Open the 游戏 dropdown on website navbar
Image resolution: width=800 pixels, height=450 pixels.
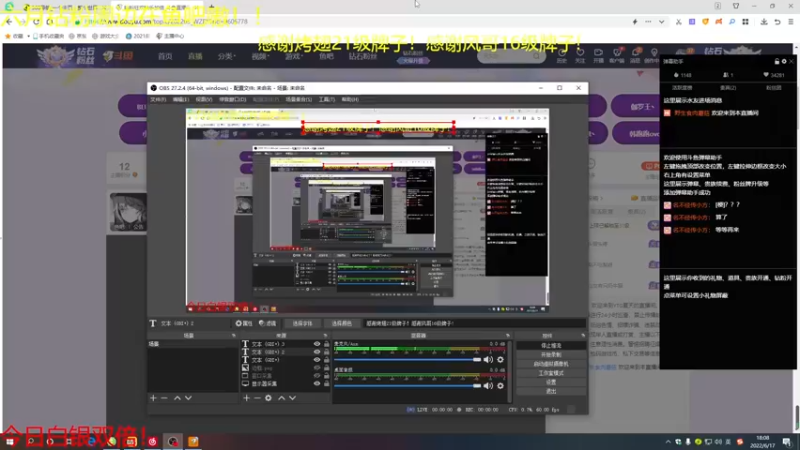pyautogui.click(x=293, y=57)
